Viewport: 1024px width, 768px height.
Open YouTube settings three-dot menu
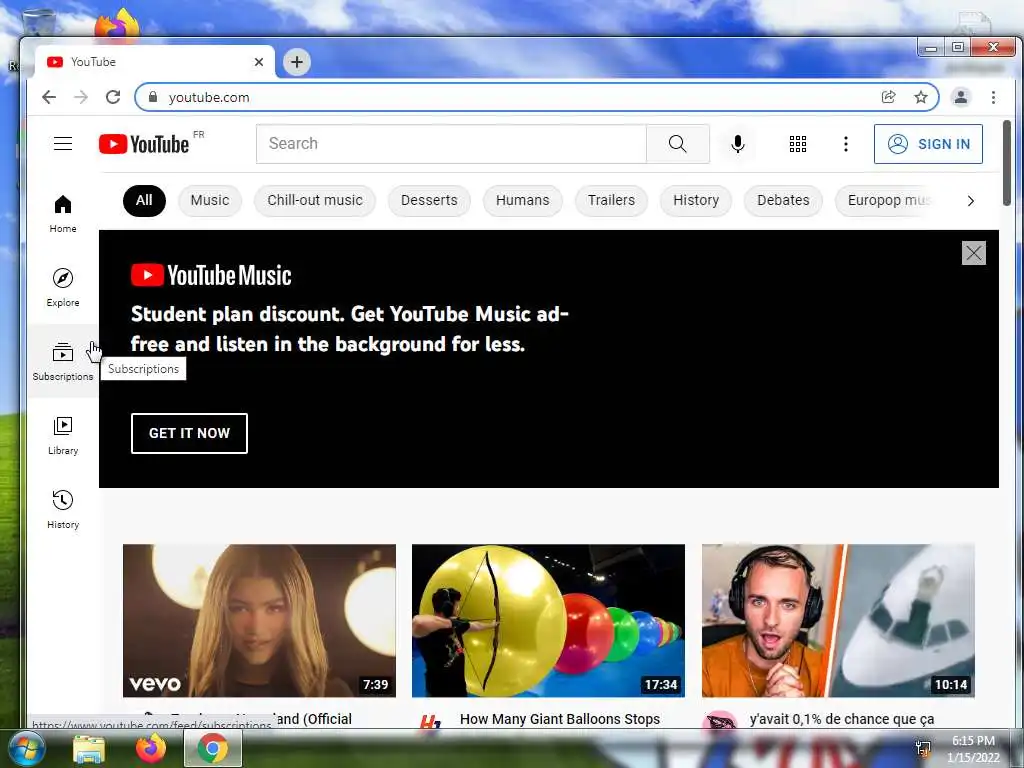tap(846, 144)
